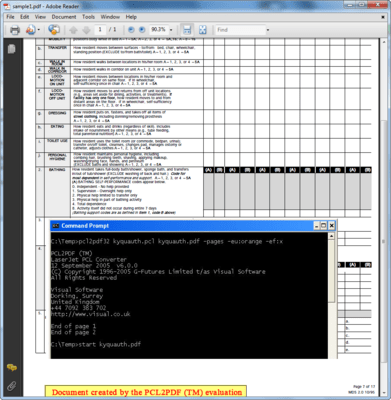Click the Print icon in the toolbar

(15, 30)
